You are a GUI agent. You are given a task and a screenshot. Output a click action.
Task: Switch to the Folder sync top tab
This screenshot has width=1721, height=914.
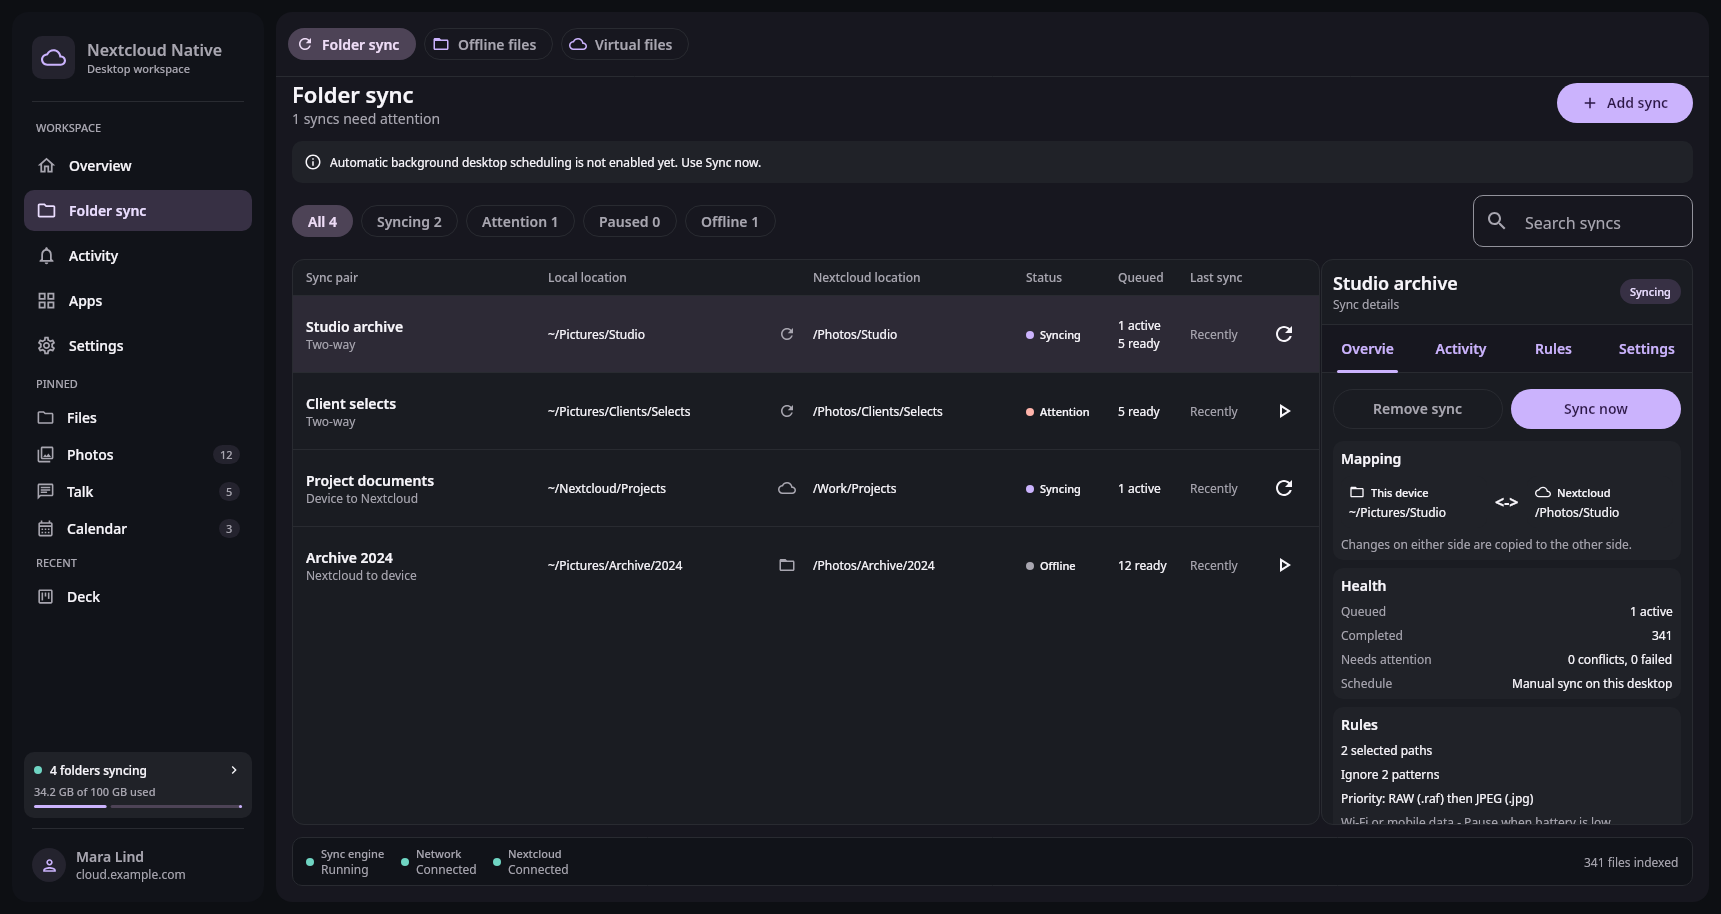352,45
